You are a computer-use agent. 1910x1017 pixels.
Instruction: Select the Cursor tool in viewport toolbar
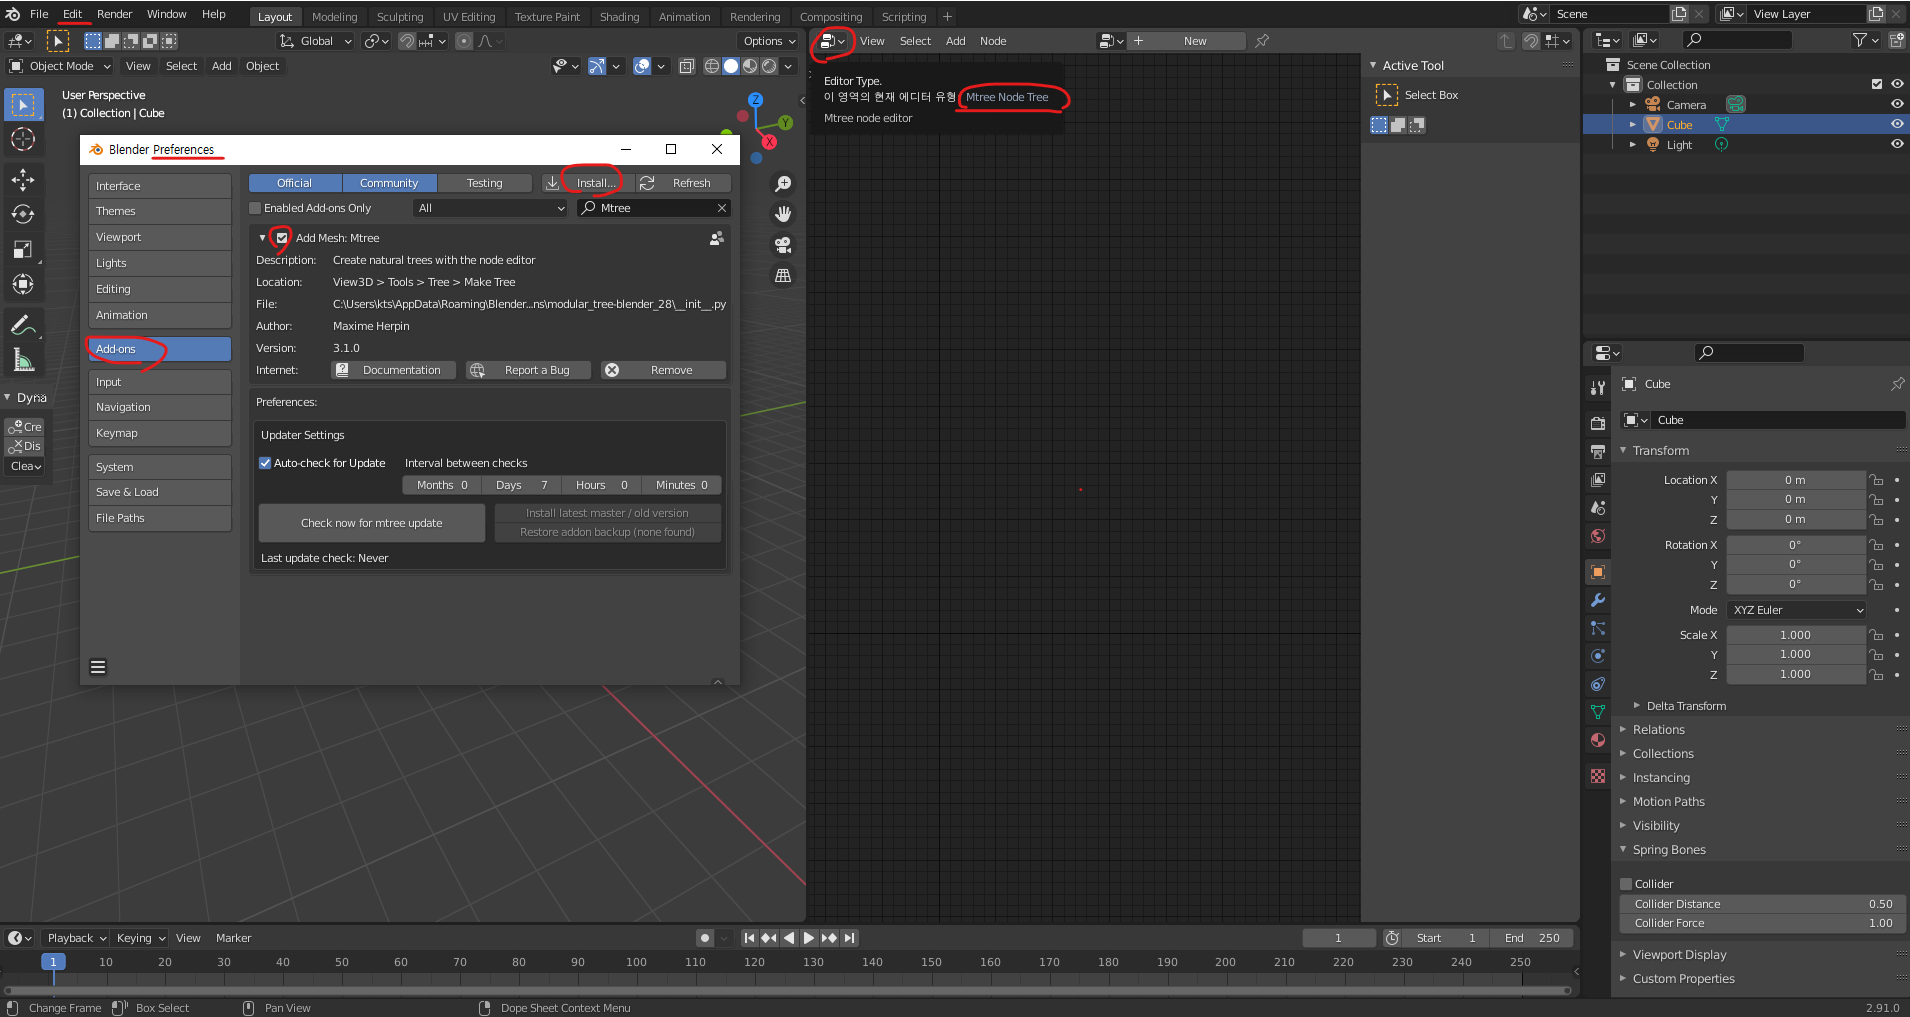(23, 139)
